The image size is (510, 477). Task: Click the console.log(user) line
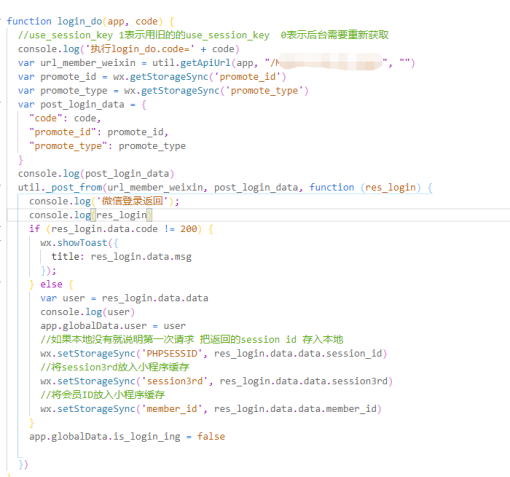pos(88,312)
